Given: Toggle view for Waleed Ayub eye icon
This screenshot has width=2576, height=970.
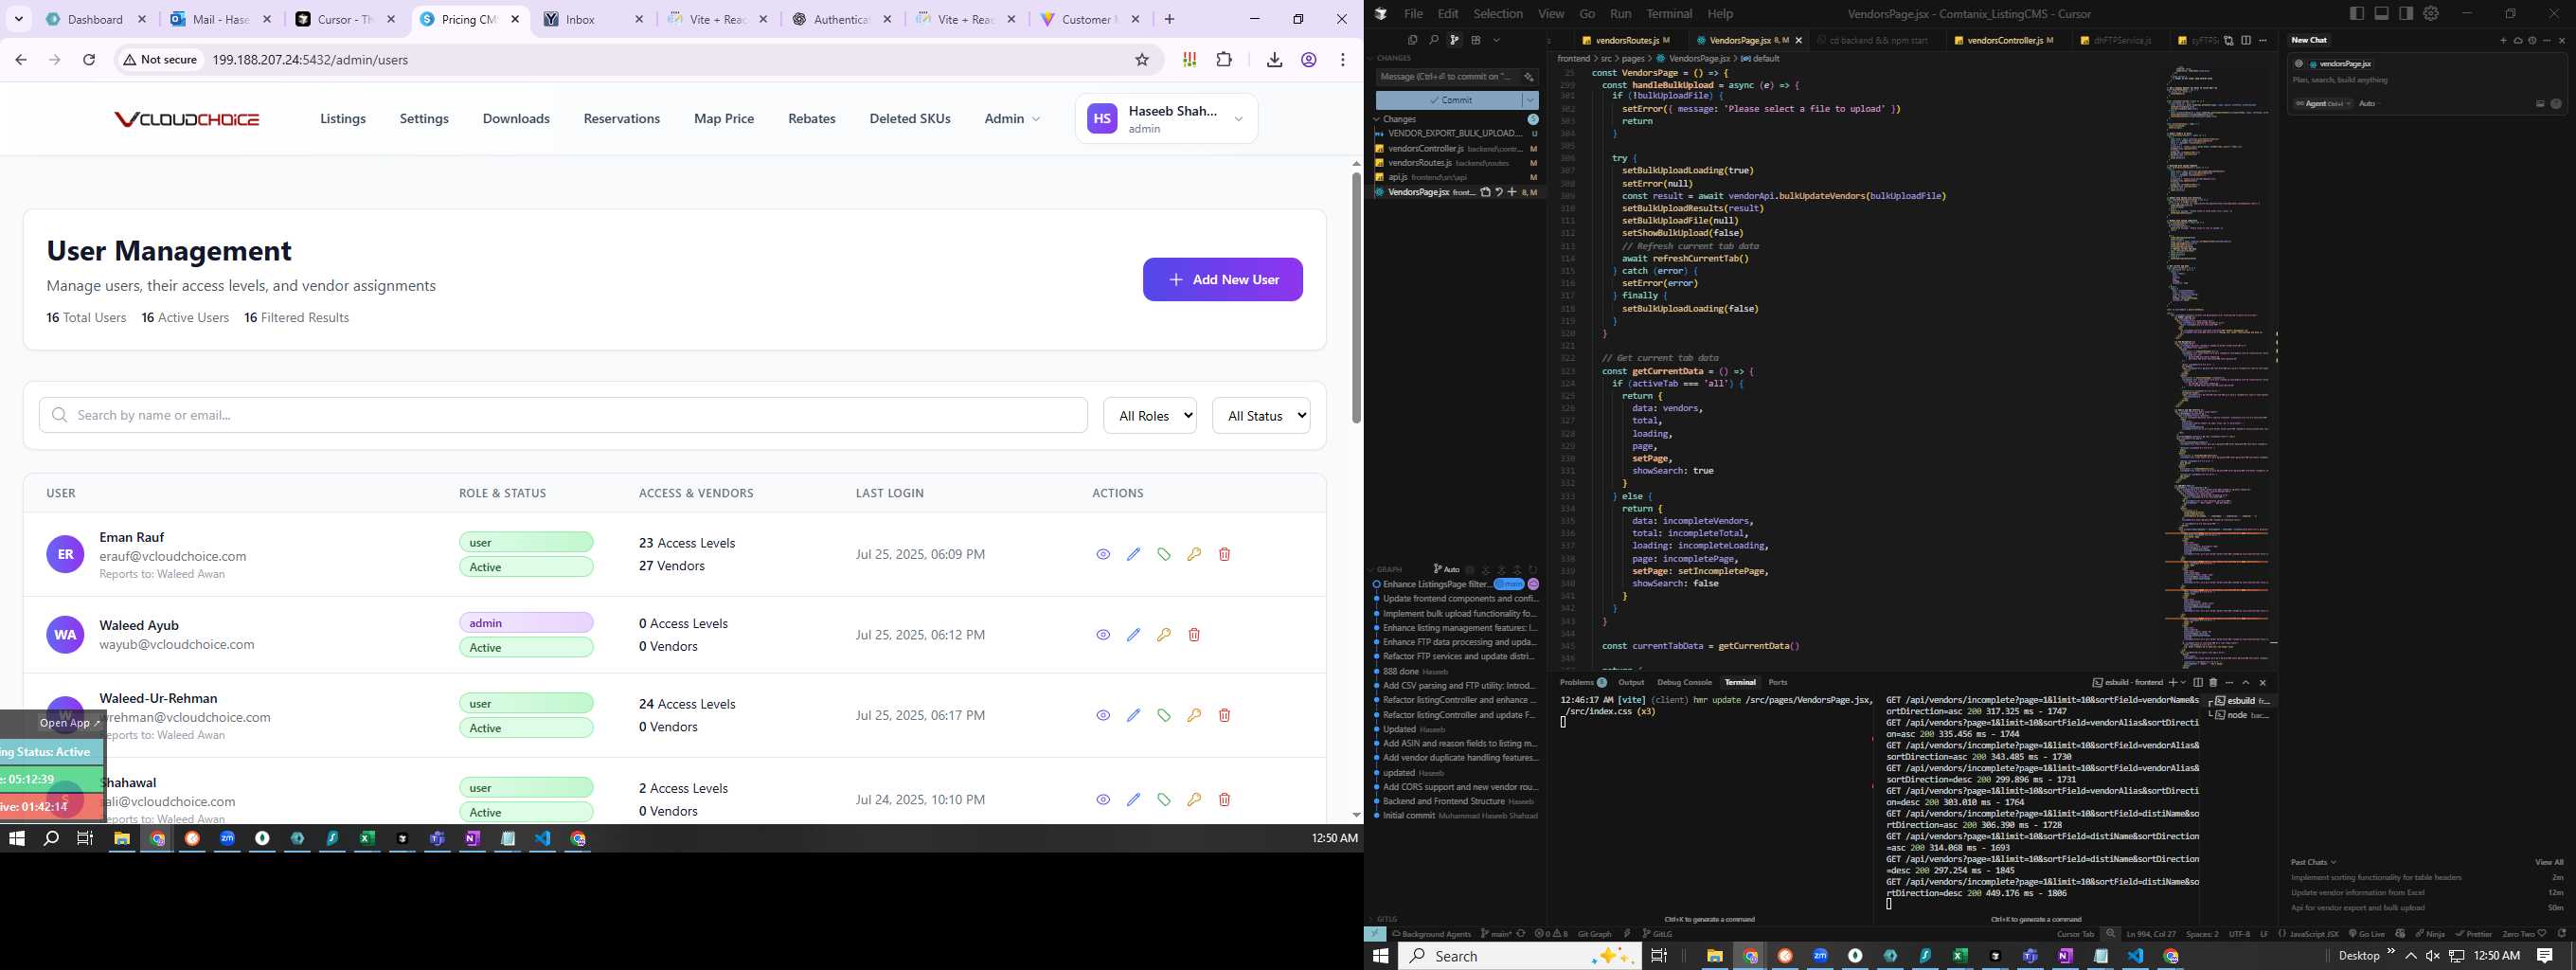Looking at the screenshot, I should pos(1103,635).
